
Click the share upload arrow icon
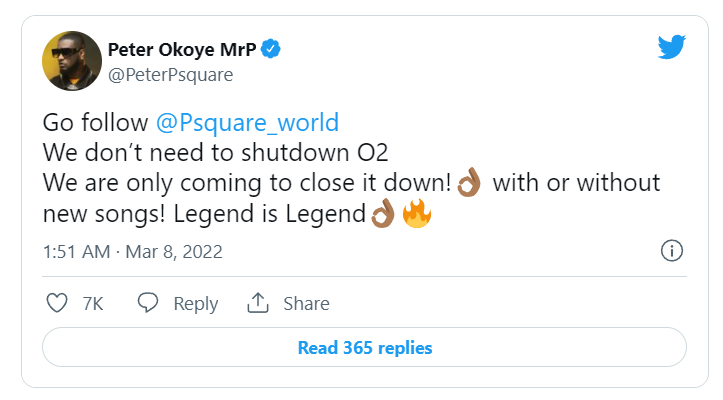coord(258,303)
